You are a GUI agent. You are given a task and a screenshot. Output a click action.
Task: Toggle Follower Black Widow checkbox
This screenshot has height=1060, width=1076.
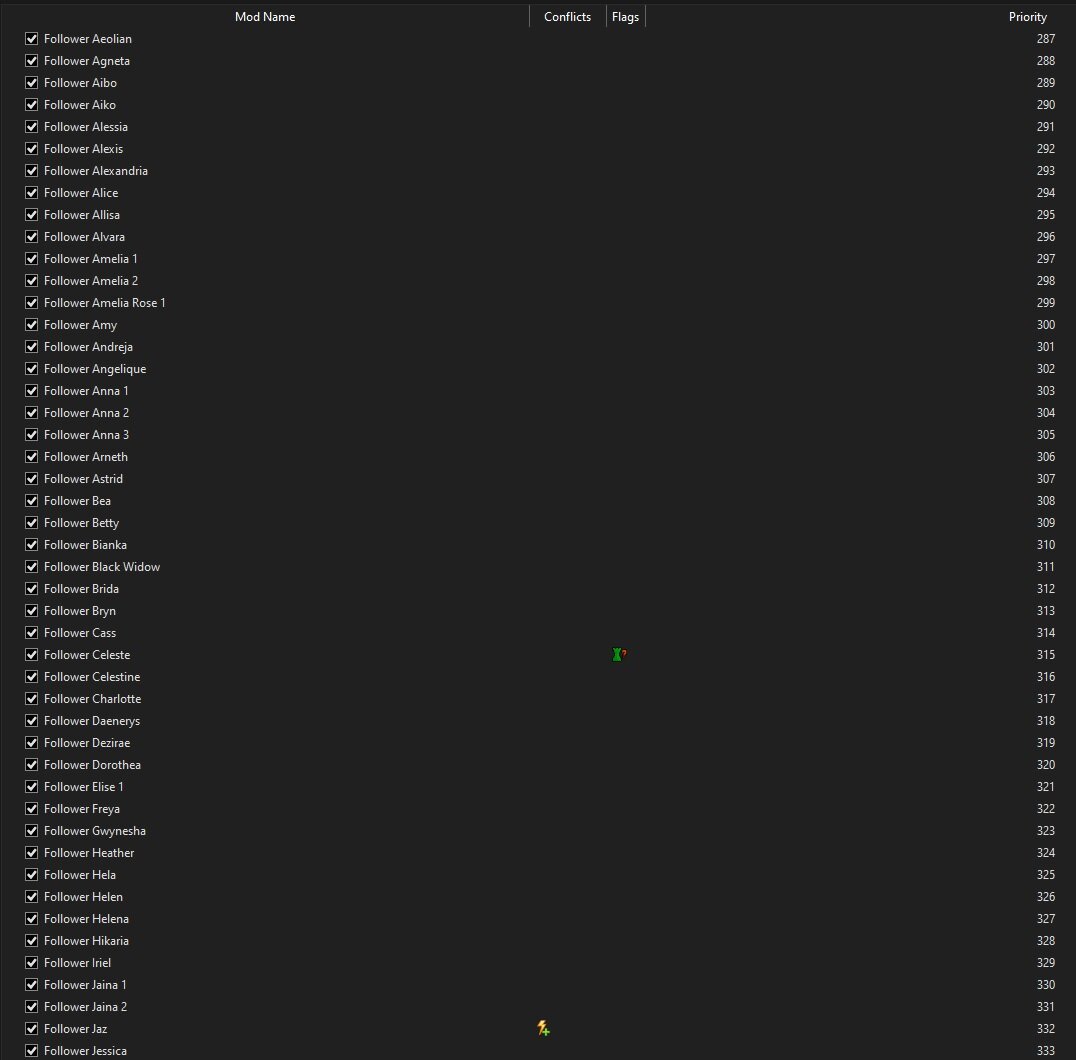(x=32, y=567)
